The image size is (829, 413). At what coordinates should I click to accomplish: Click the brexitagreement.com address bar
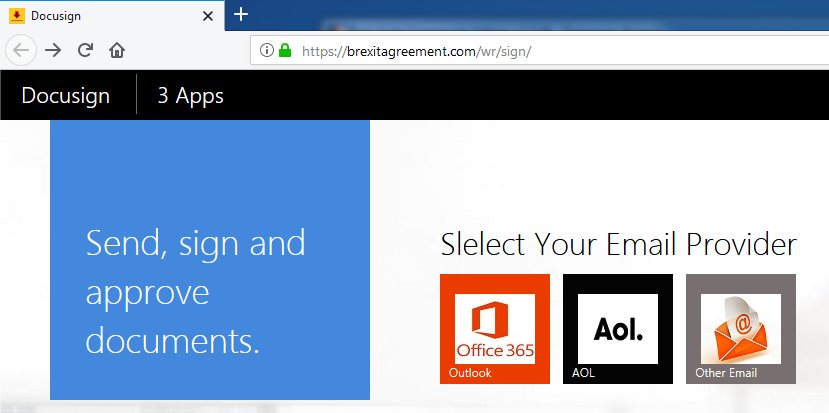(539, 51)
